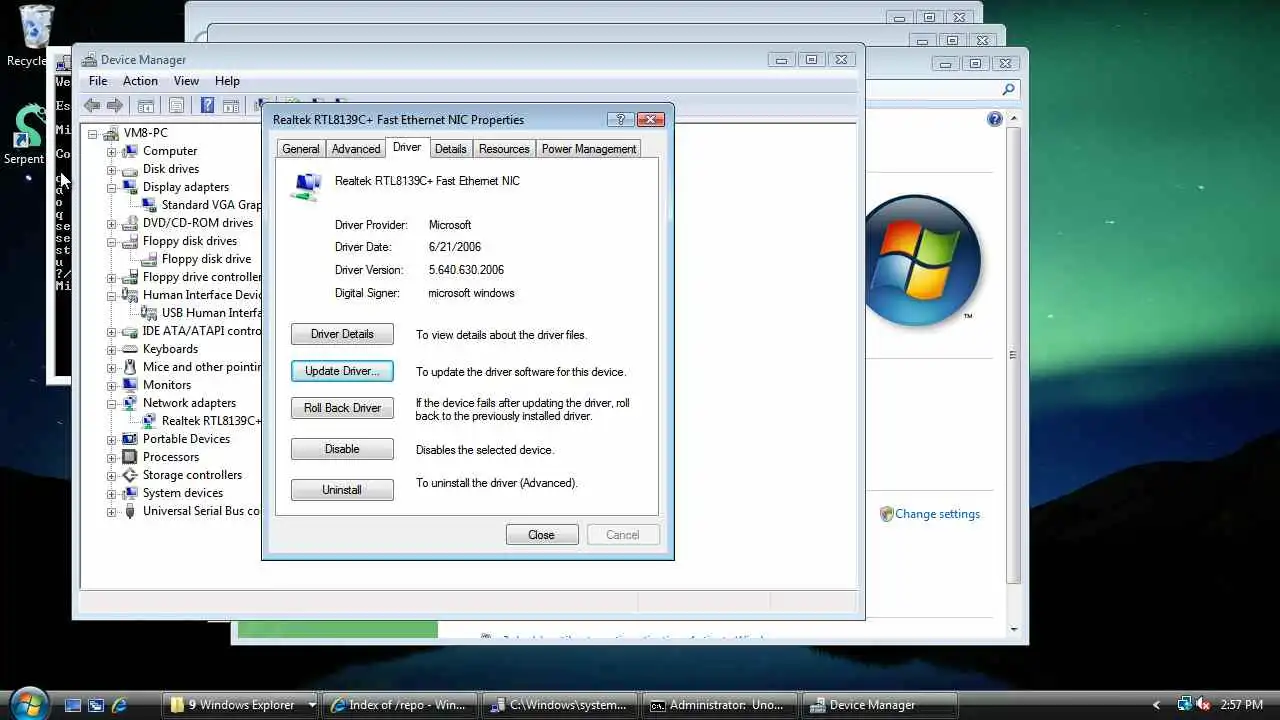
Task: Click the System devices category icon
Action: [x=130, y=493]
